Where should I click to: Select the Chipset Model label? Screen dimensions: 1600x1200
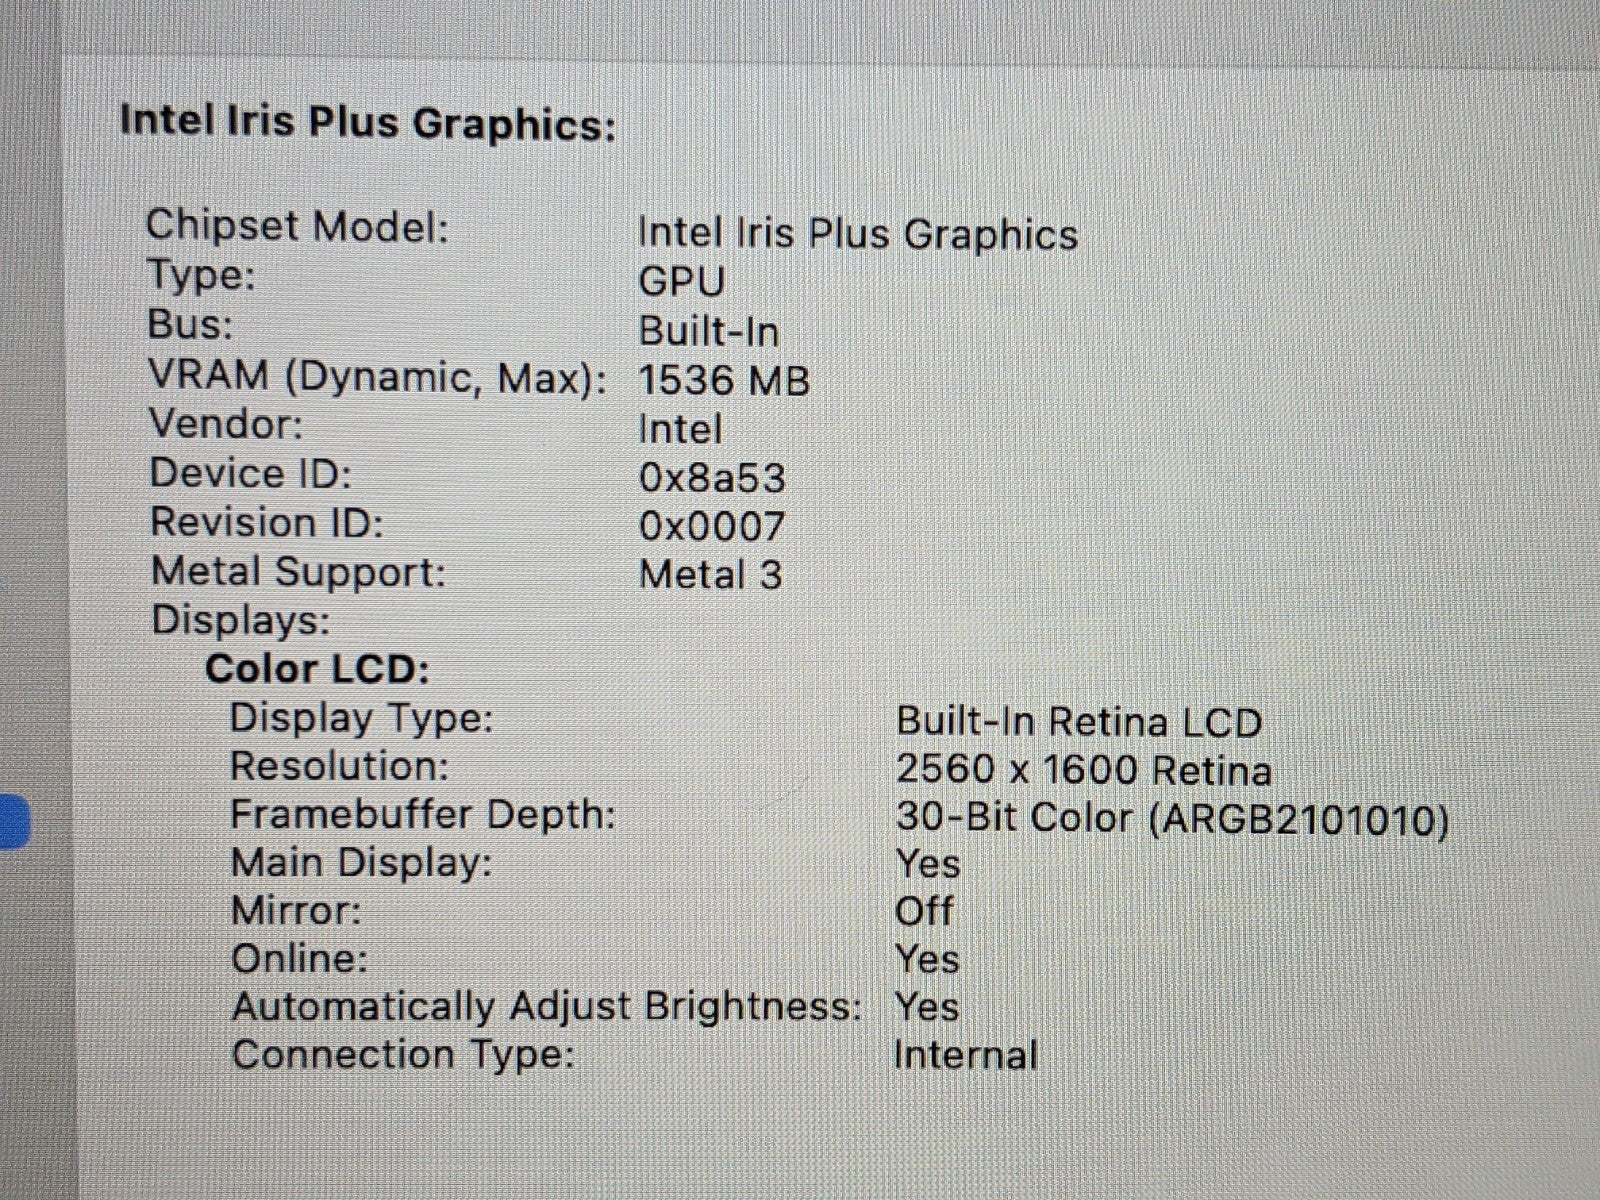[x=297, y=226]
